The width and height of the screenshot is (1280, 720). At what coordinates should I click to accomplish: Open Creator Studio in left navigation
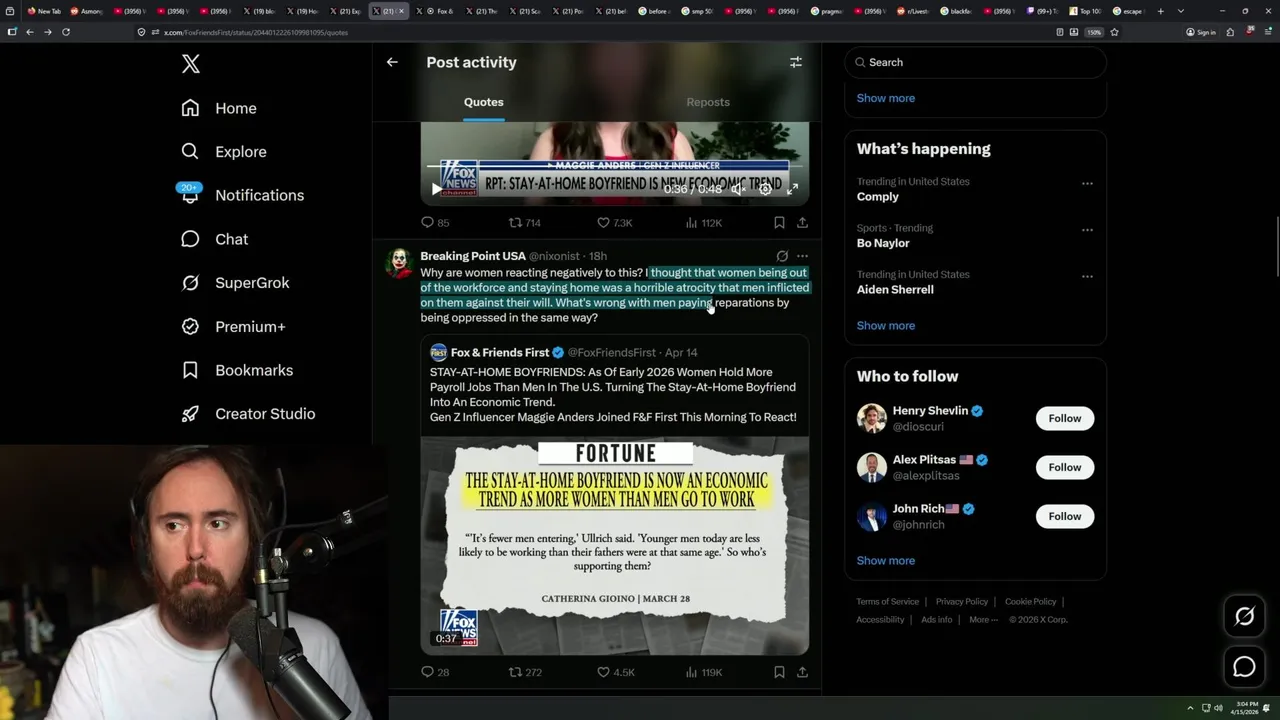pyautogui.click(x=248, y=414)
